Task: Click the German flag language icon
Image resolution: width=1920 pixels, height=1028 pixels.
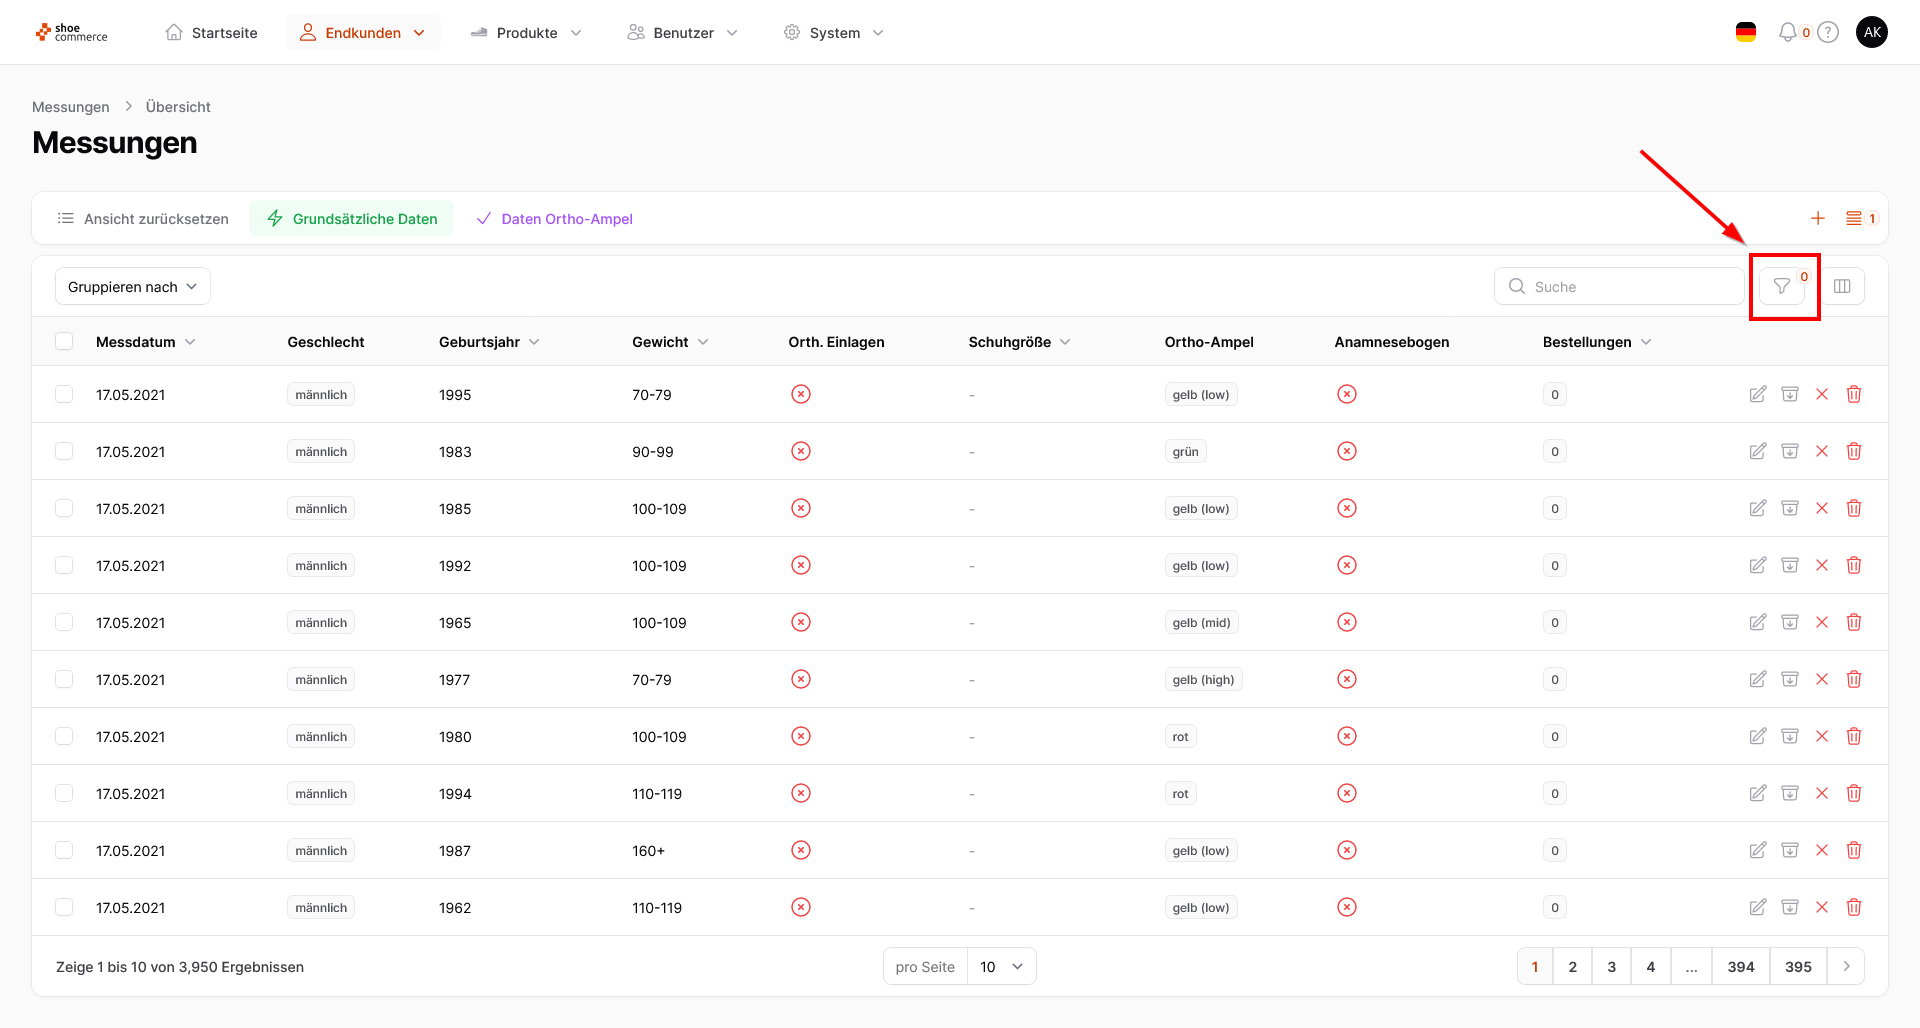Action: tap(1746, 33)
